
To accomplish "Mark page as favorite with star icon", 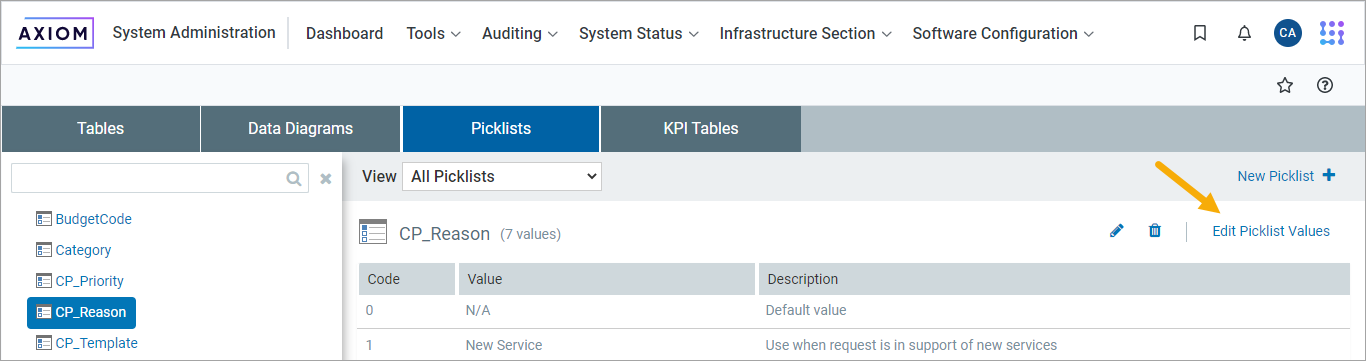I will [x=1285, y=85].
